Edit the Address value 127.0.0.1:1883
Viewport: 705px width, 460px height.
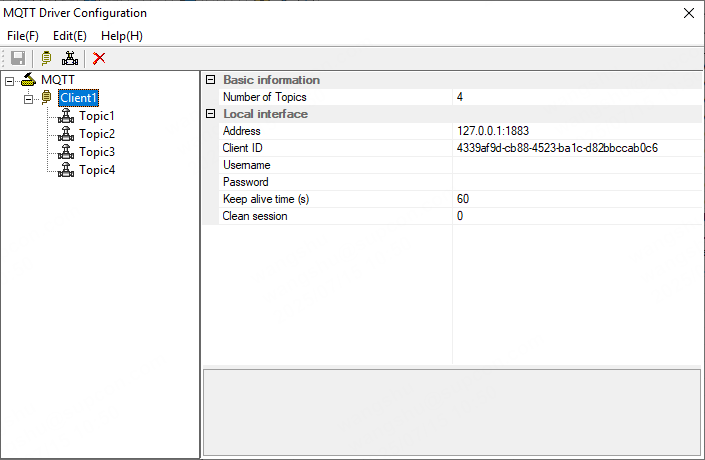click(577, 131)
